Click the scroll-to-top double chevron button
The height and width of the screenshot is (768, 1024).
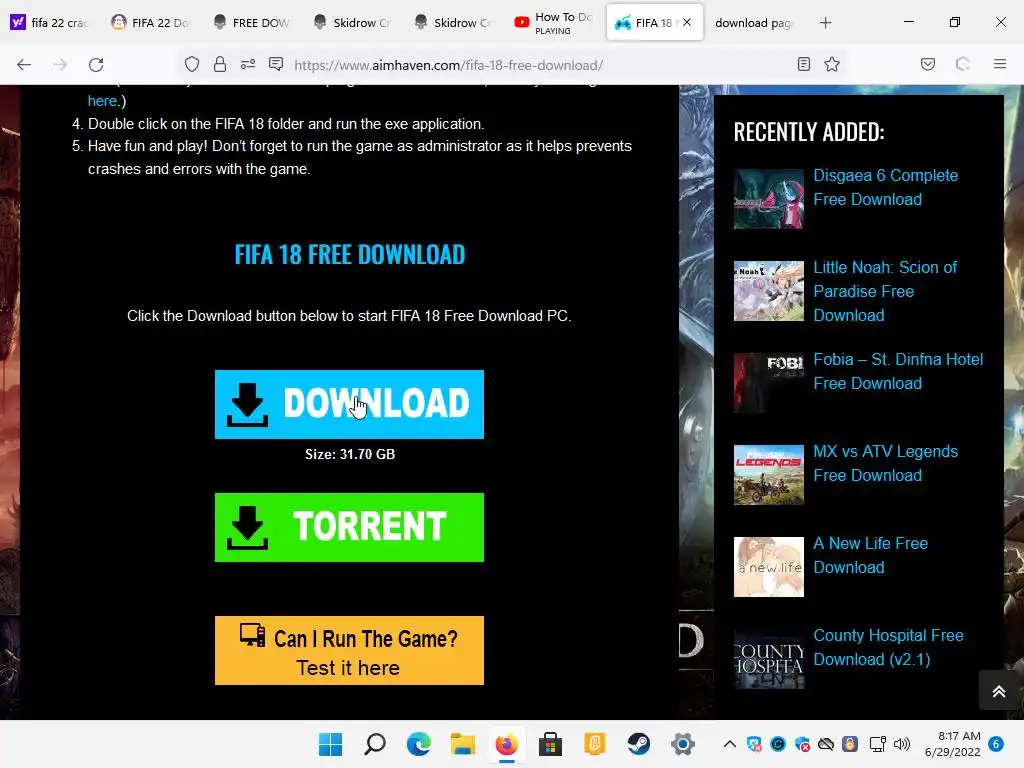[999, 691]
